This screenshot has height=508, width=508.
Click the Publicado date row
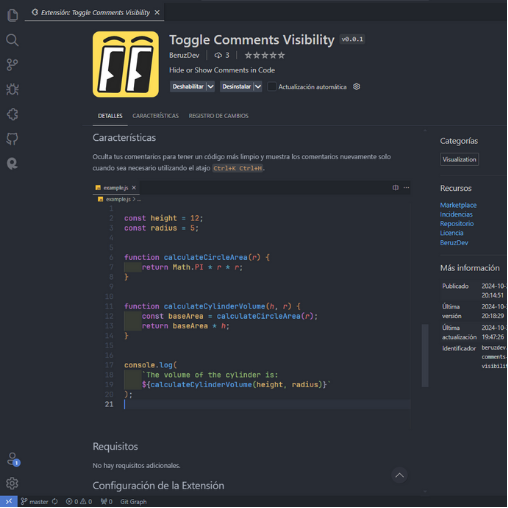(474, 291)
